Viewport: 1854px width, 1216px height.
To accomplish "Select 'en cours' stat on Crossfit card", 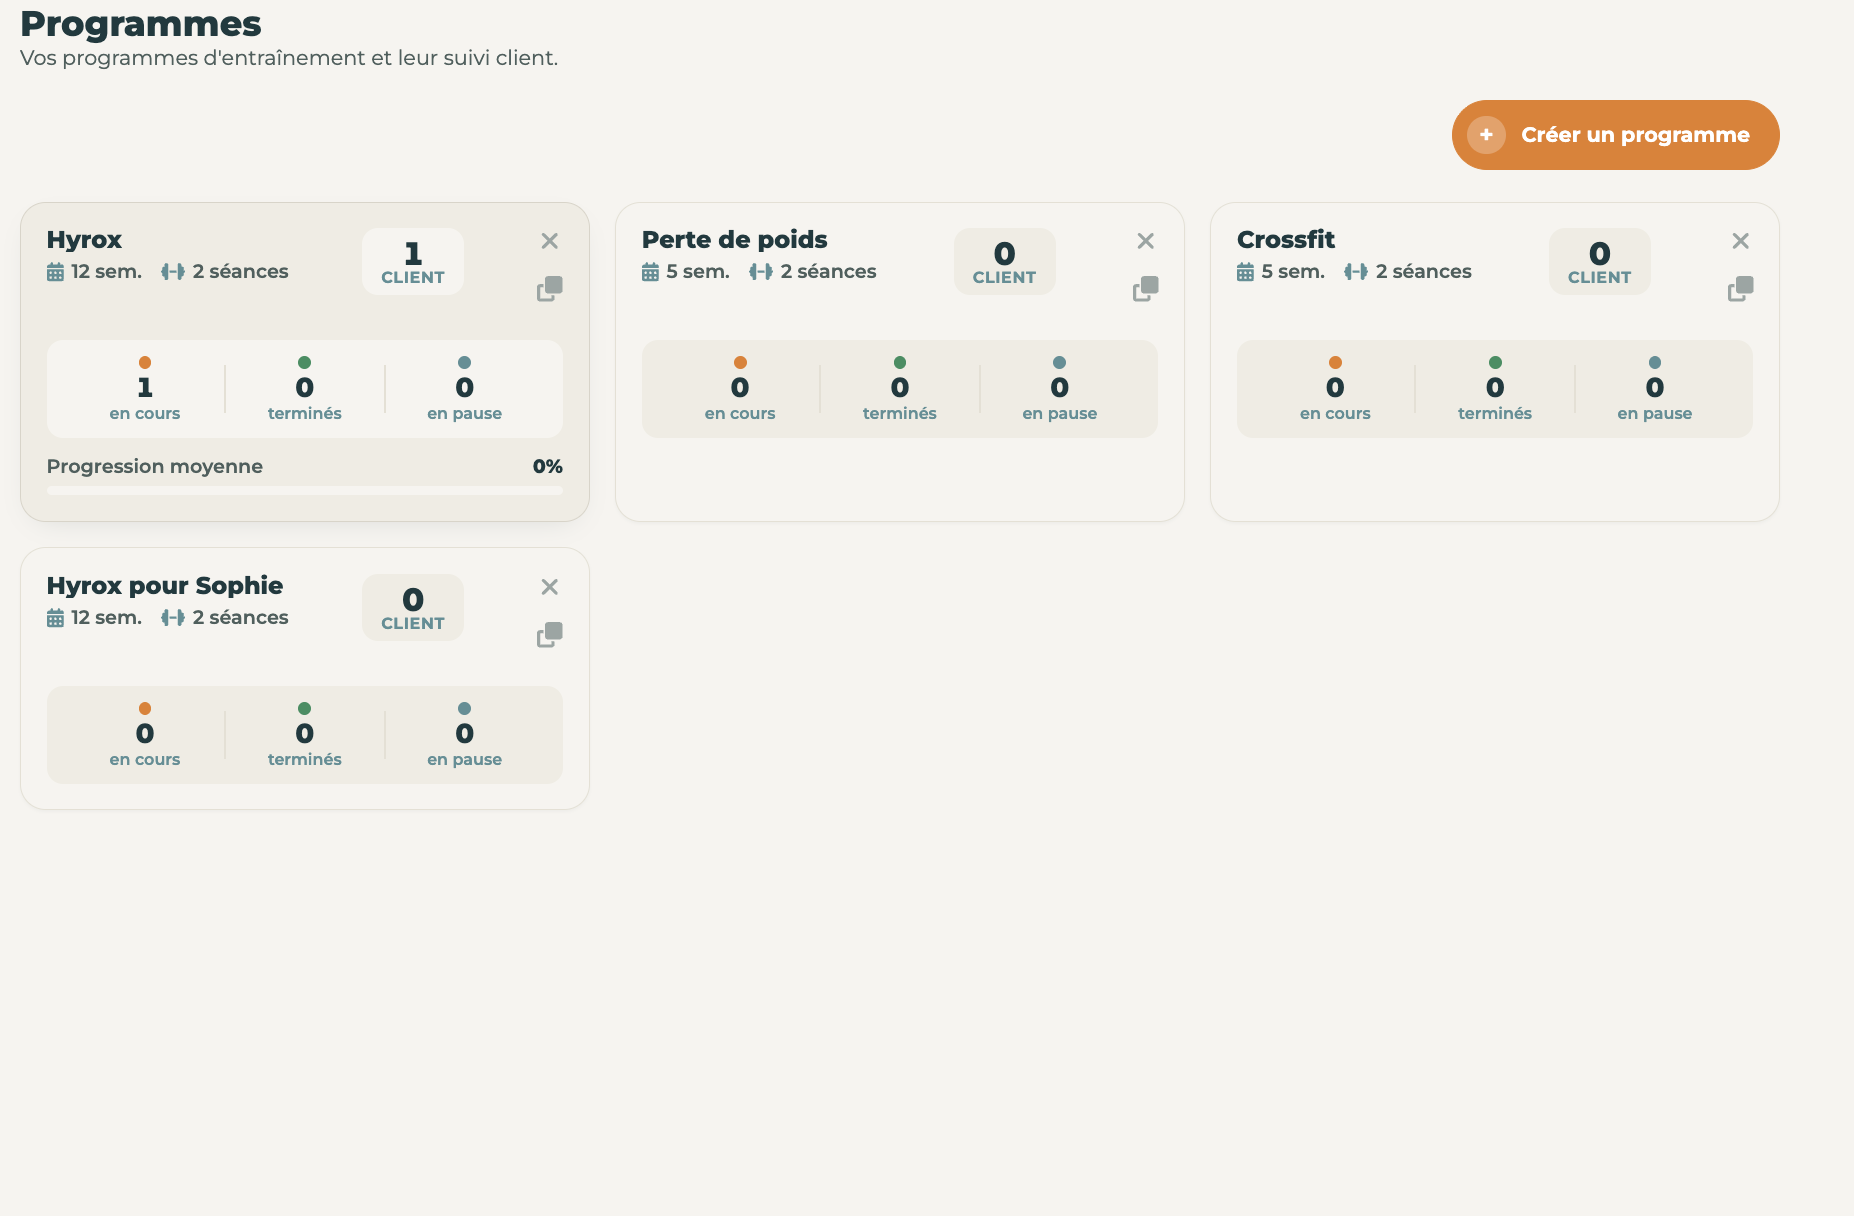I will pyautogui.click(x=1335, y=389).
